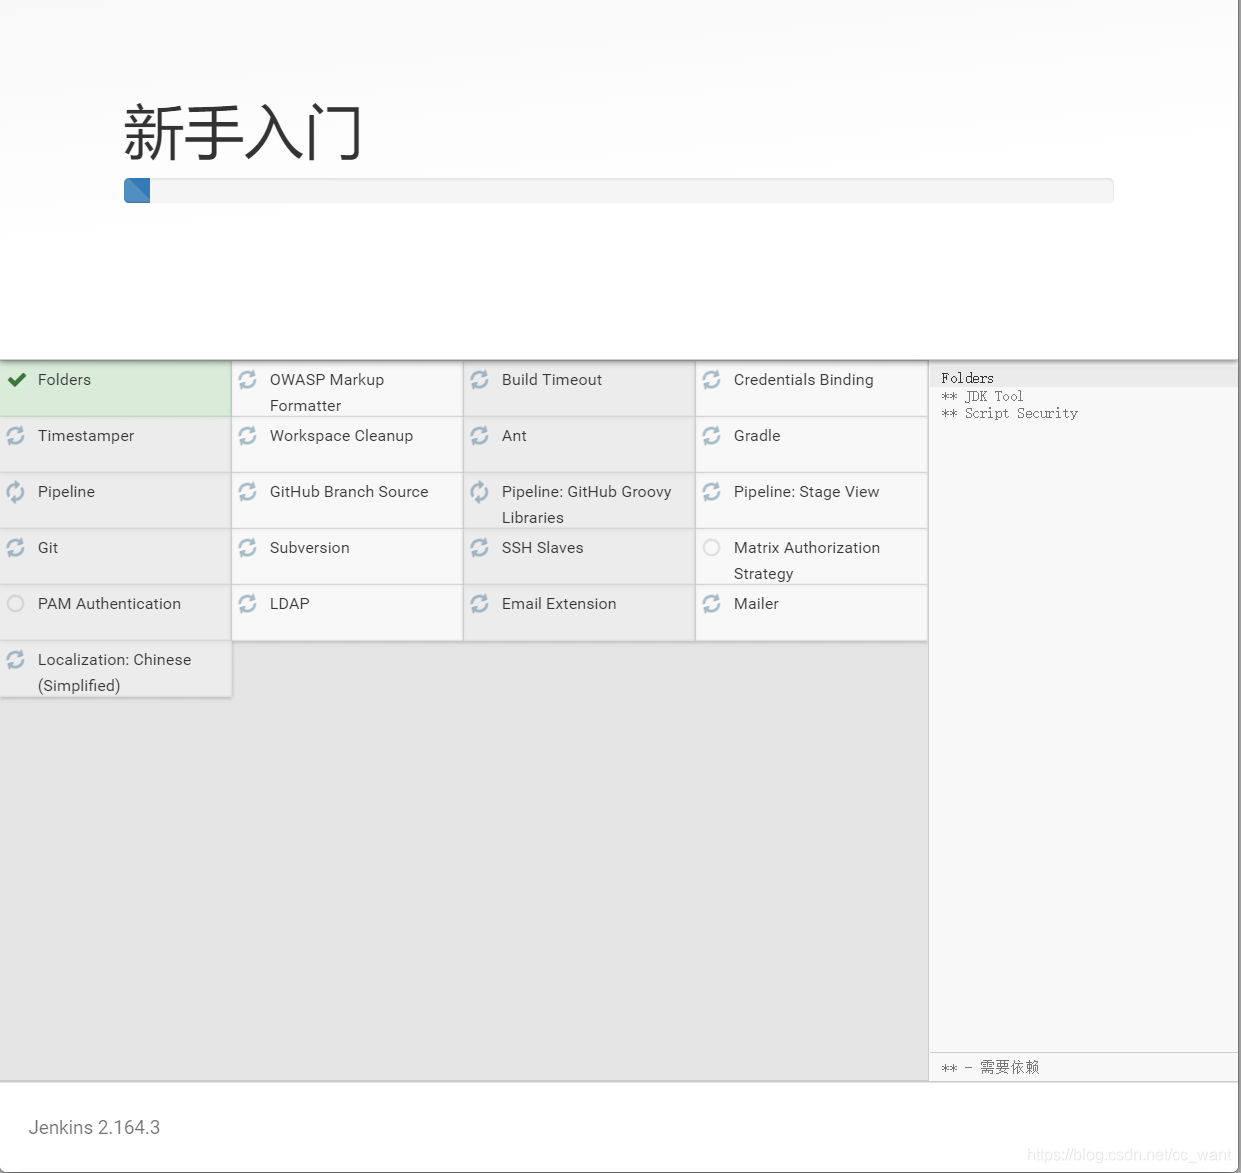Viewport: 1241px width, 1173px height.
Task: Click the refresh icon beside Email Extension
Action: [x=479, y=604]
